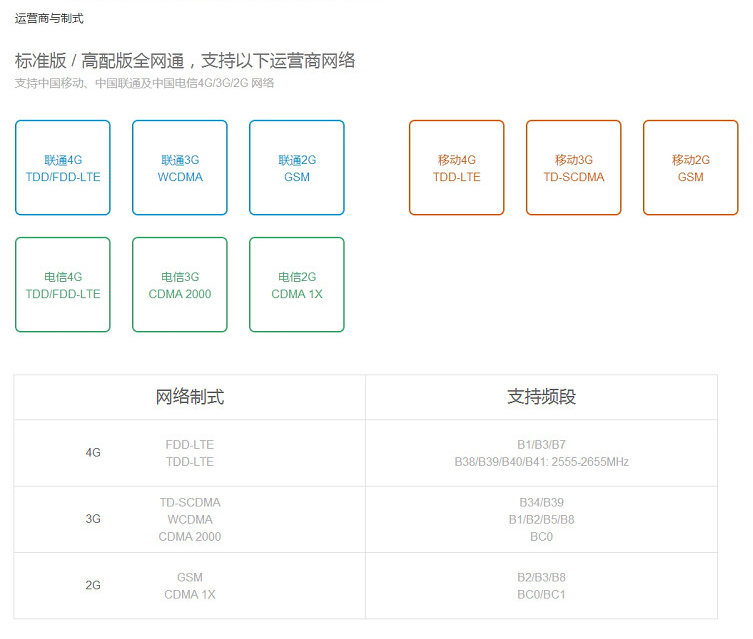Click BC0/BC1 band text
Viewport: 753px width, 639px height.
[x=541, y=595]
